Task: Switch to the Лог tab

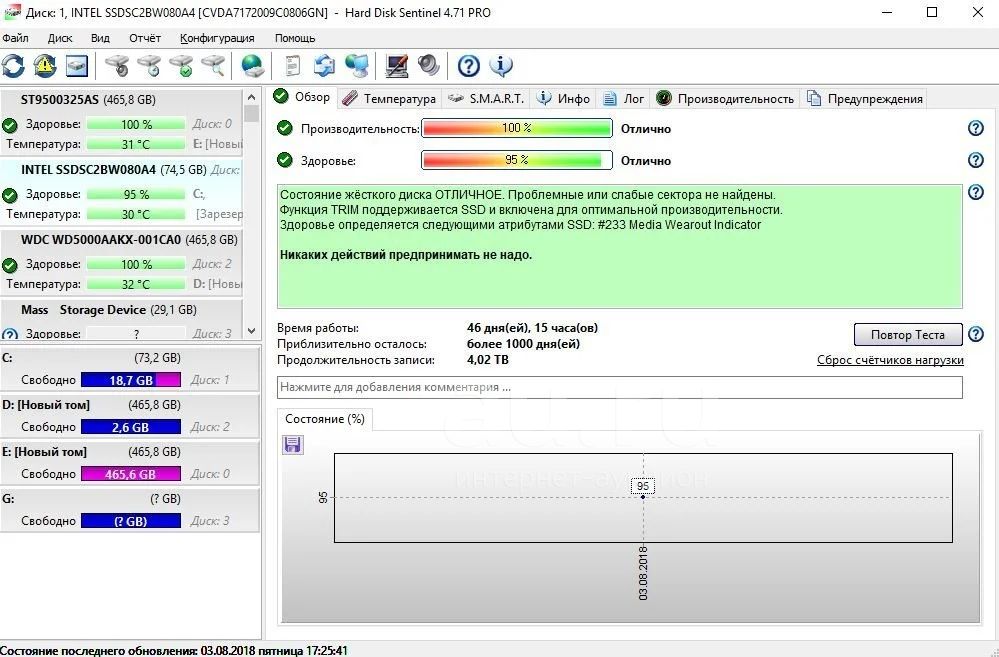Action: coord(624,99)
